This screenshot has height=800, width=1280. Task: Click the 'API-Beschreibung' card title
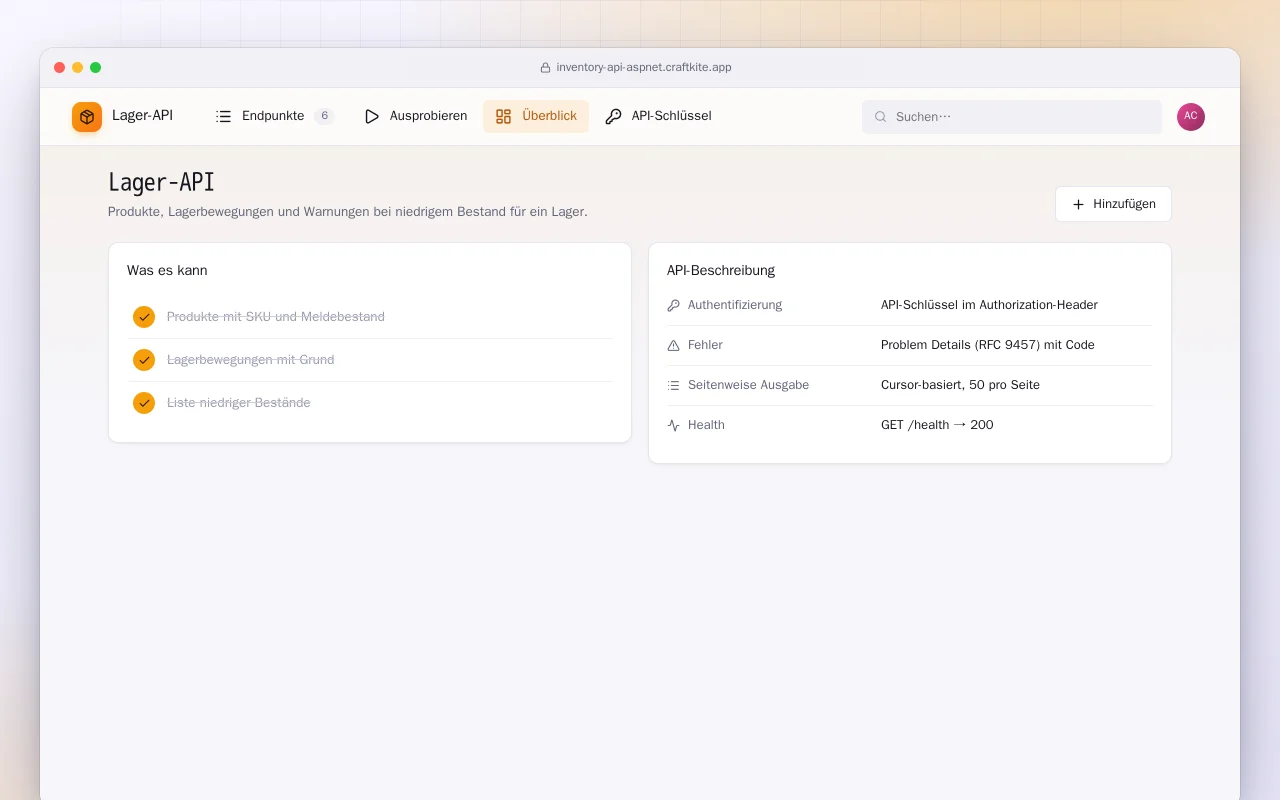(x=721, y=271)
